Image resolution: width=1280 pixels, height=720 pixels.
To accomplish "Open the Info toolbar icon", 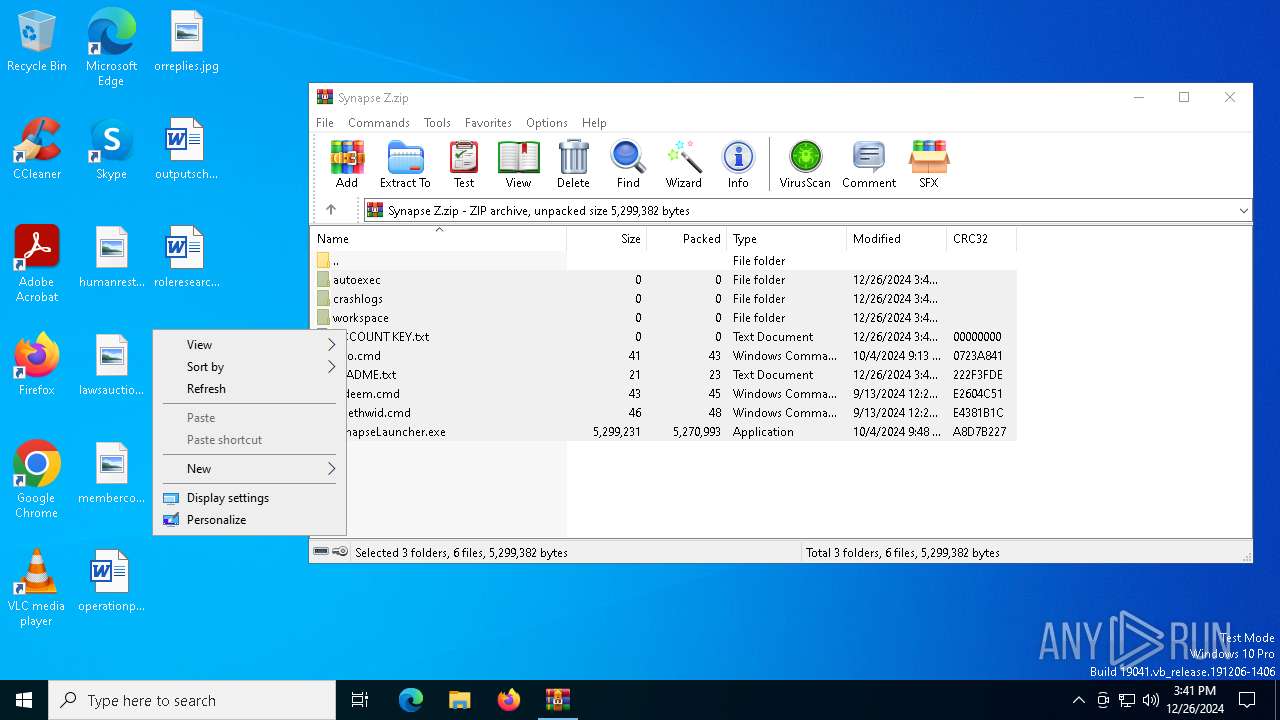I will point(738,164).
